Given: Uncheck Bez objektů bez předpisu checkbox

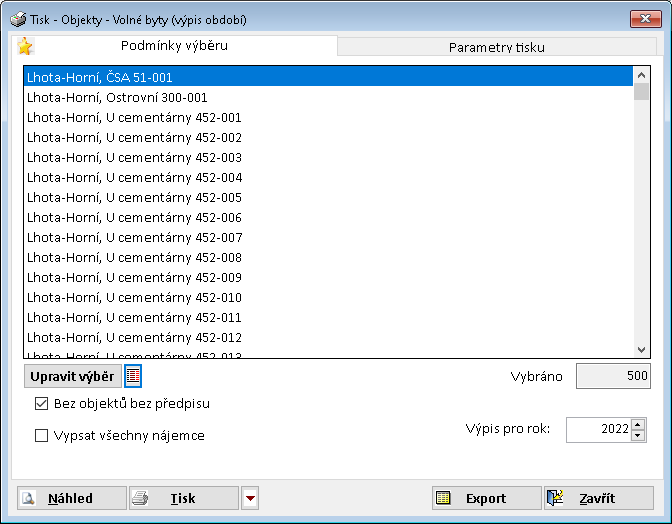Looking at the screenshot, I should [41, 404].
